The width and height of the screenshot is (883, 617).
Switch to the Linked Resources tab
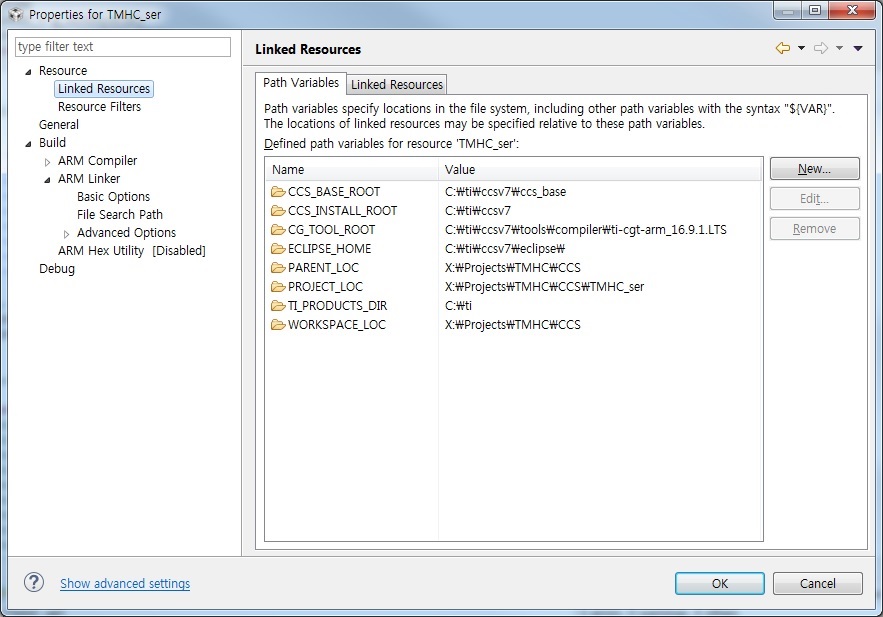(x=396, y=84)
